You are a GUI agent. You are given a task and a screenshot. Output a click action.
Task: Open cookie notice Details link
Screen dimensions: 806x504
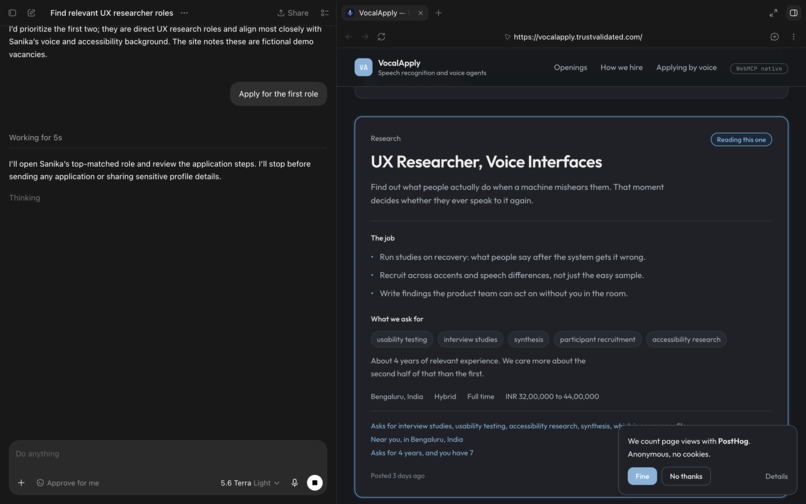776,476
